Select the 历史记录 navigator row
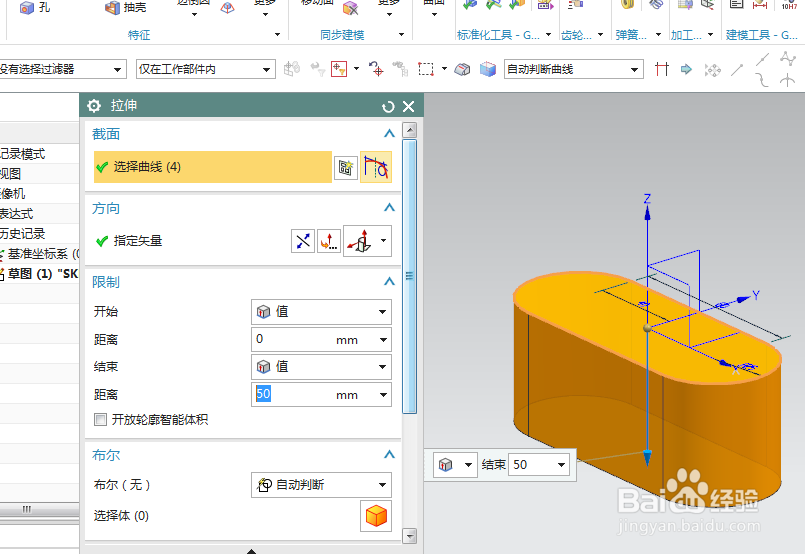The image size is (805, 554). click(39, 234)
